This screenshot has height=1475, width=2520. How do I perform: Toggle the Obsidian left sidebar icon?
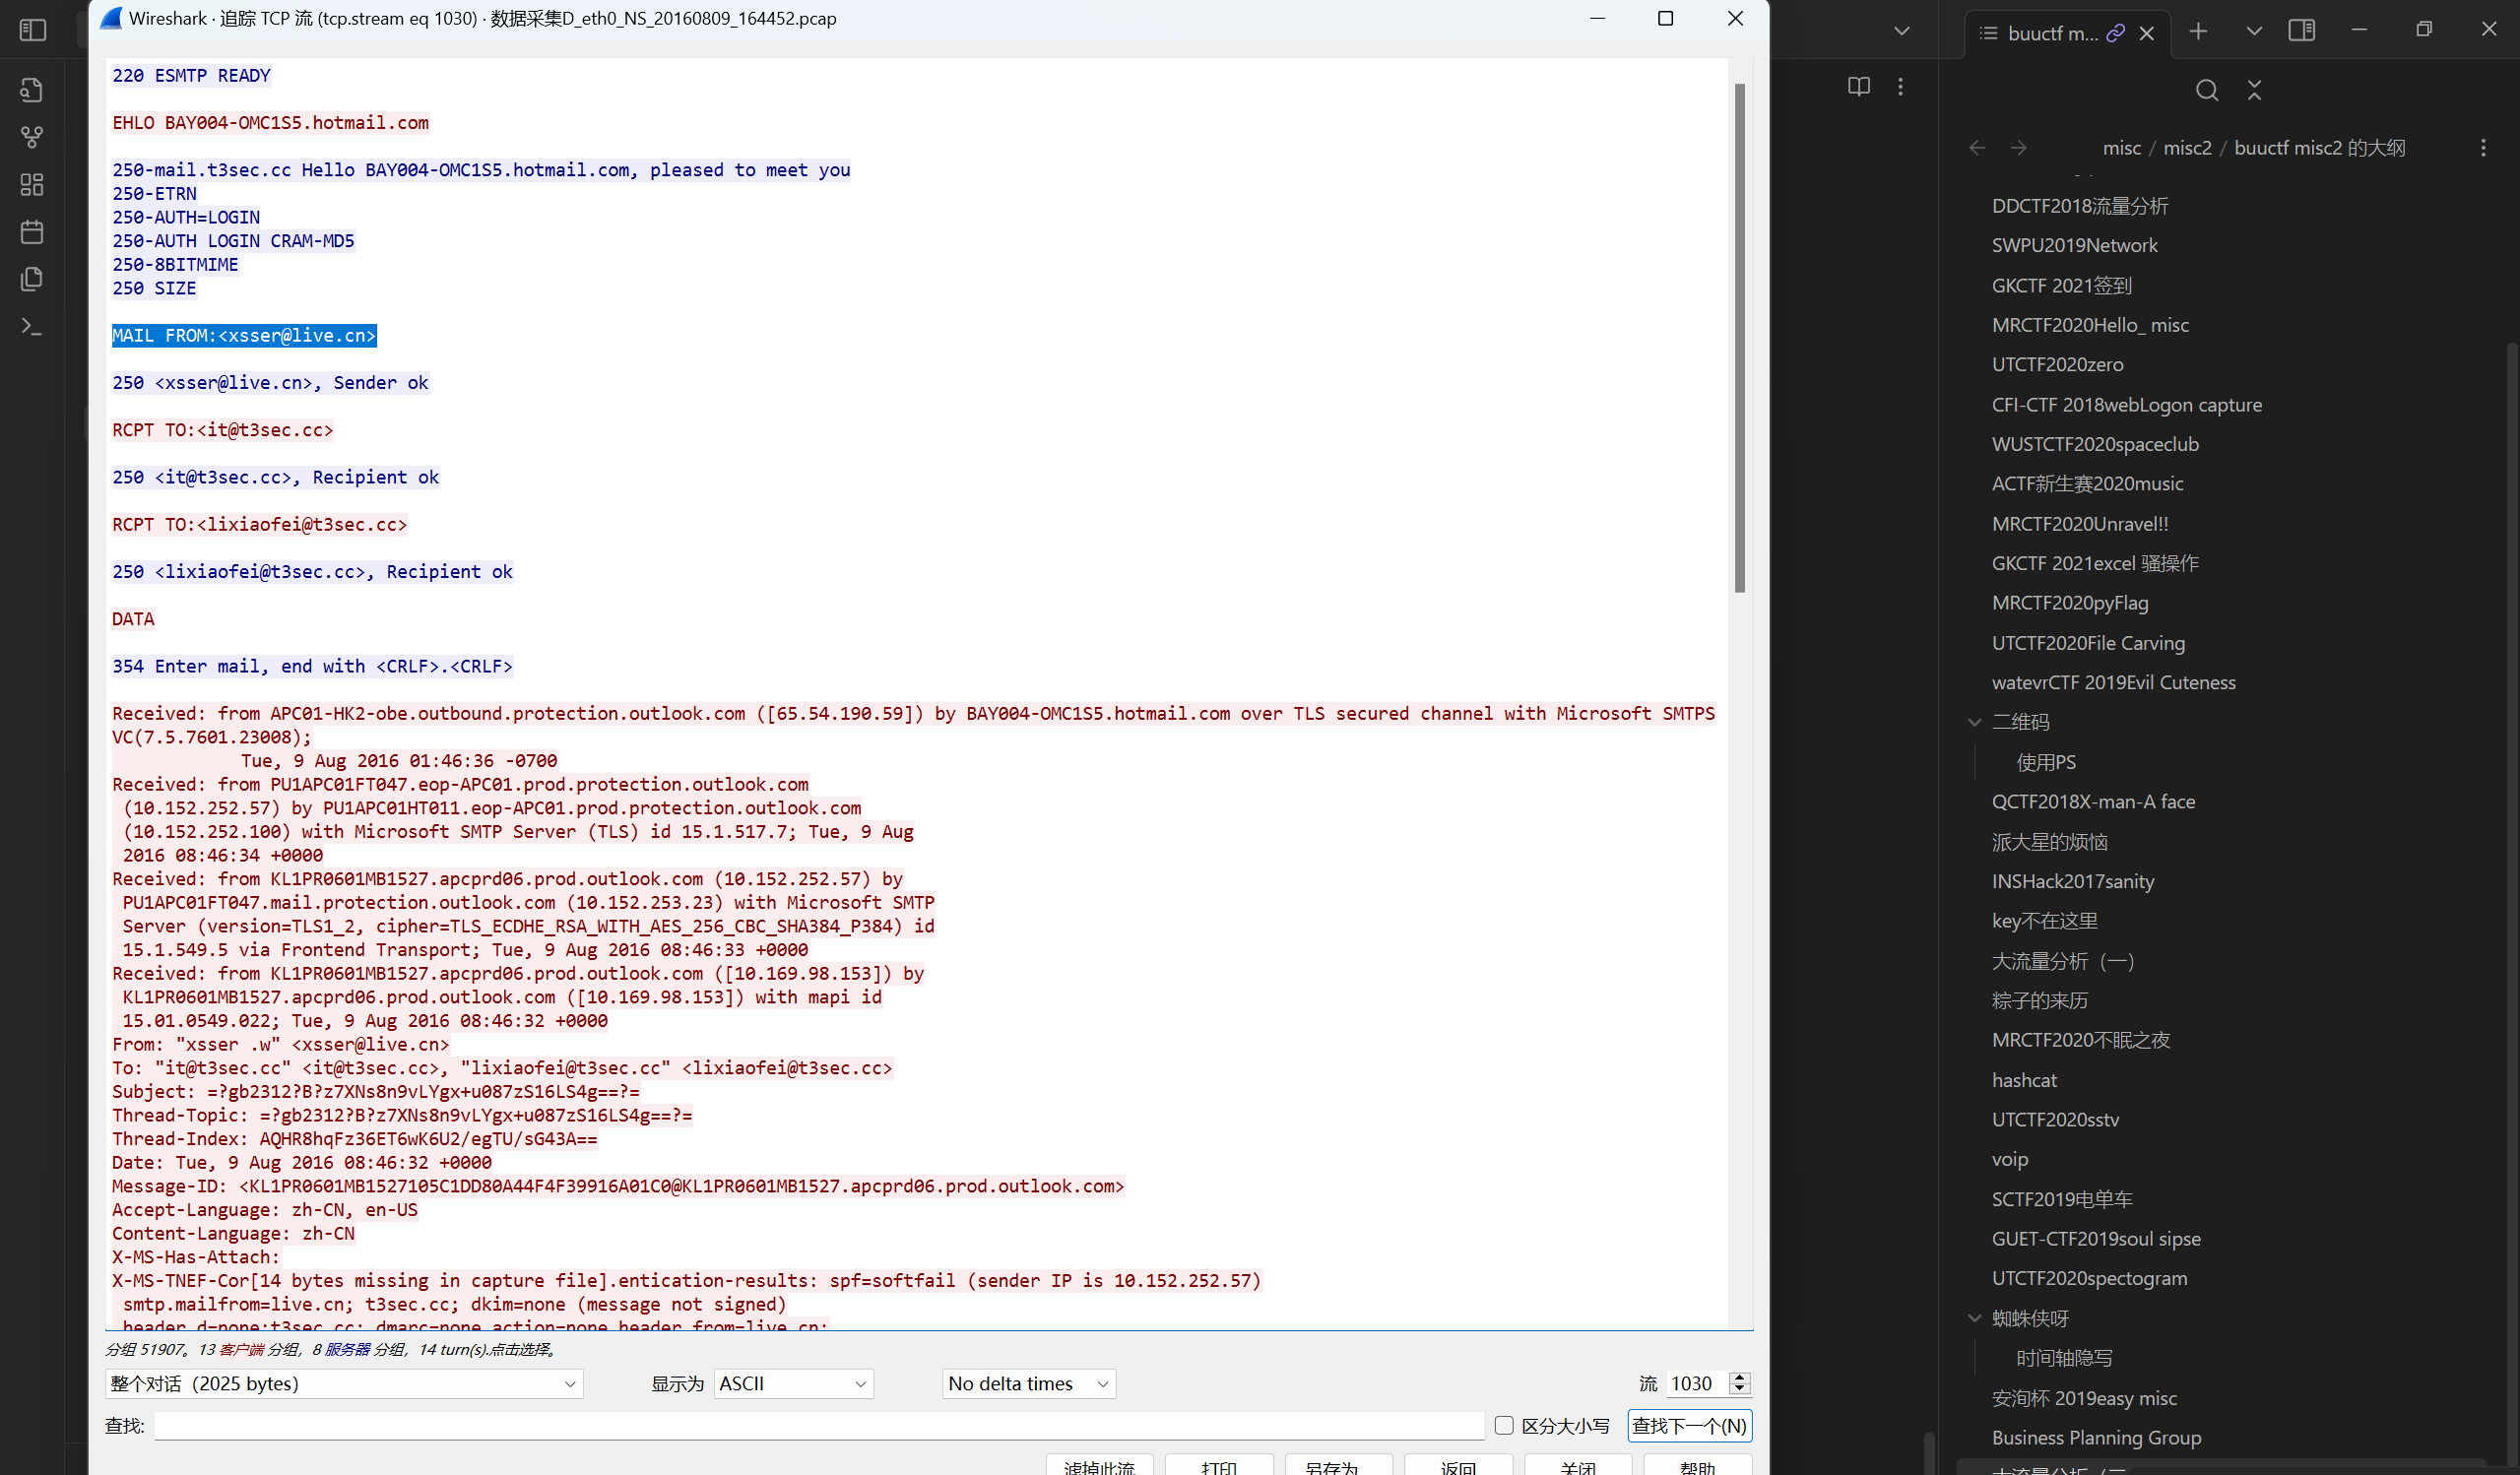point(33,30)
